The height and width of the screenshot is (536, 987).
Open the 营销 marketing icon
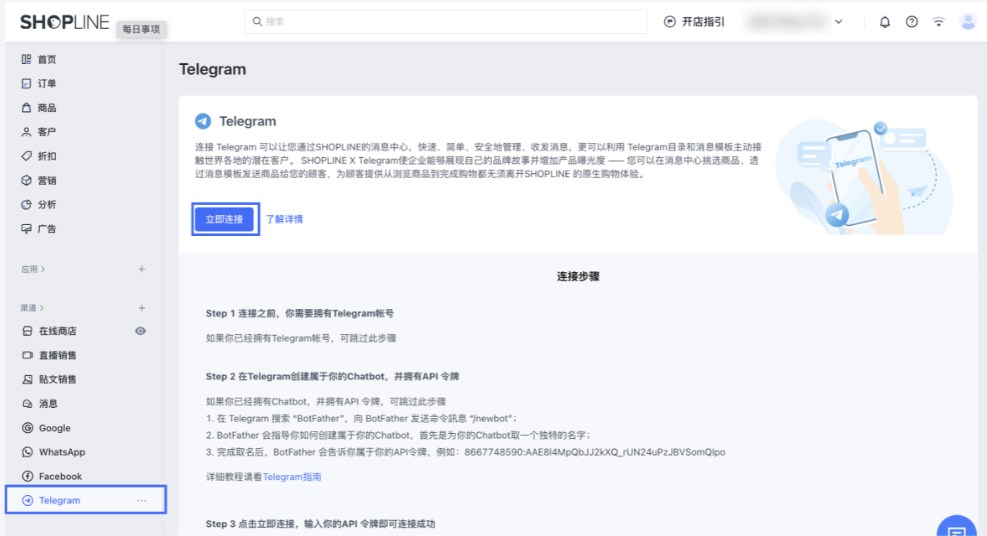(26, 180)
